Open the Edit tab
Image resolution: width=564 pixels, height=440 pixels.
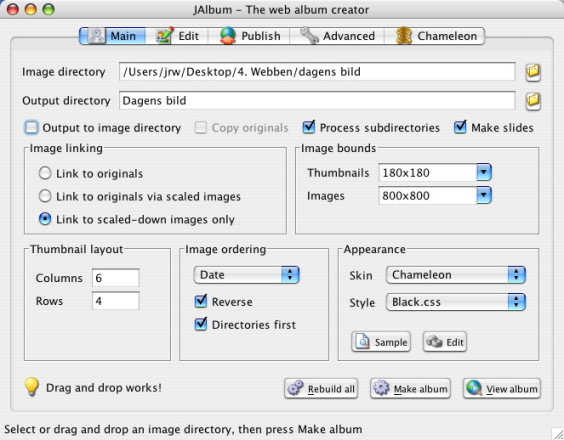click(177, 36)
